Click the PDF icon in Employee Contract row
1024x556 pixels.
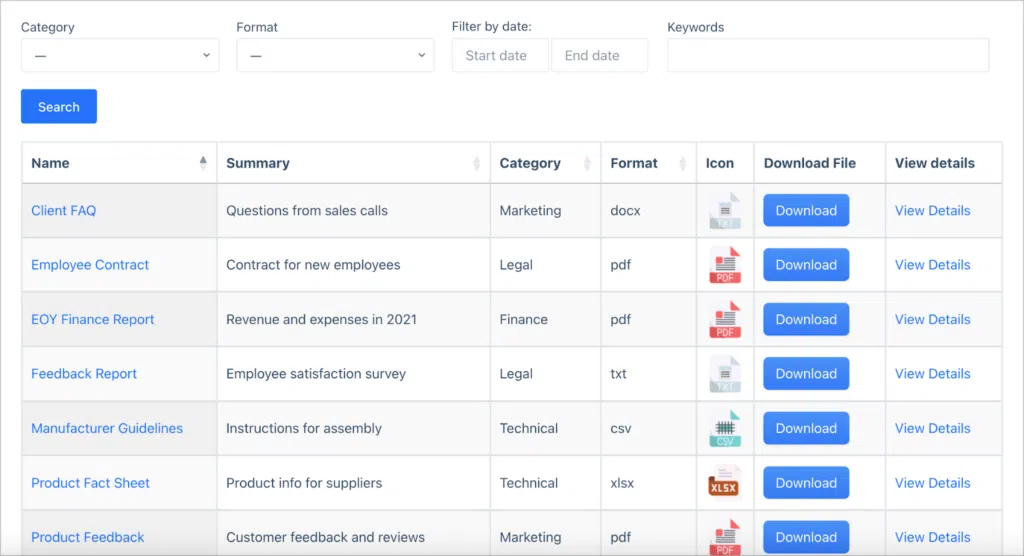(x=724, y=265)
